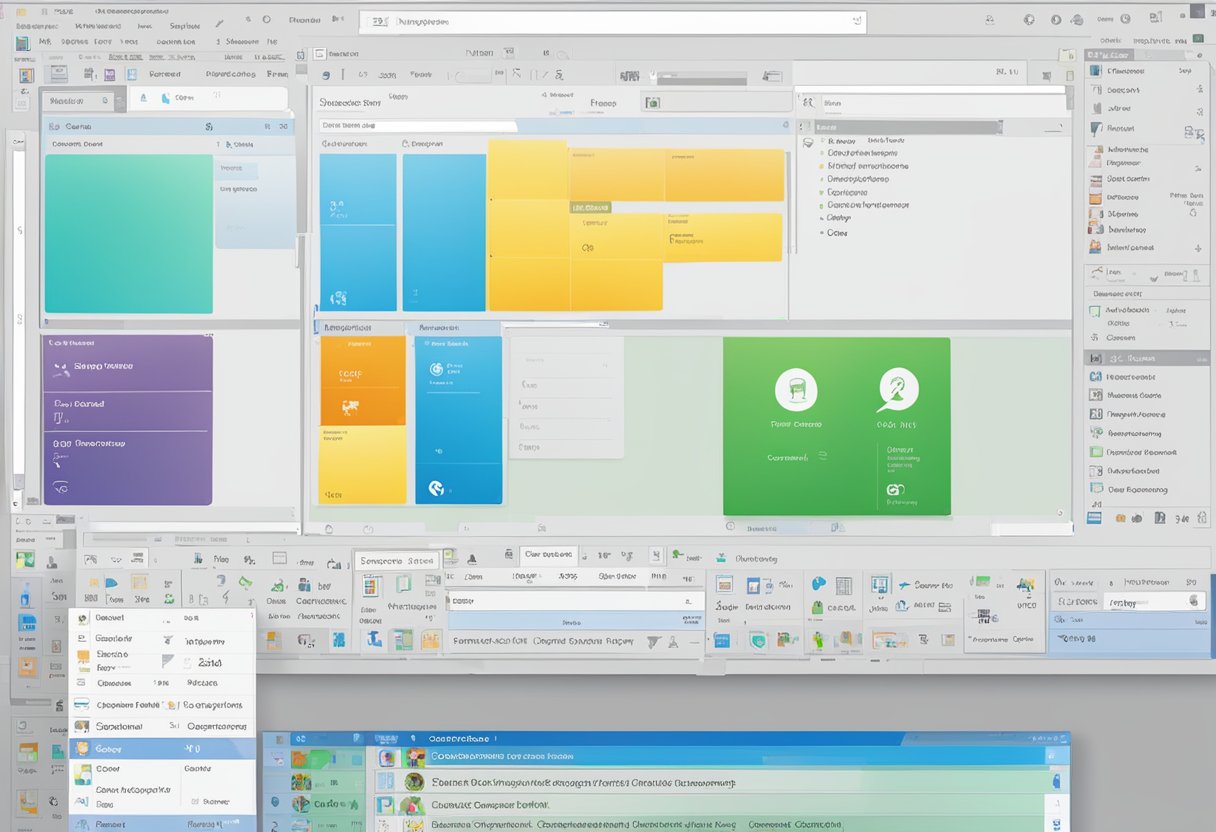This screenshot has width=1216, height=832.
Task: Click the round icon at bottom of blue tile
Action: 436,488
